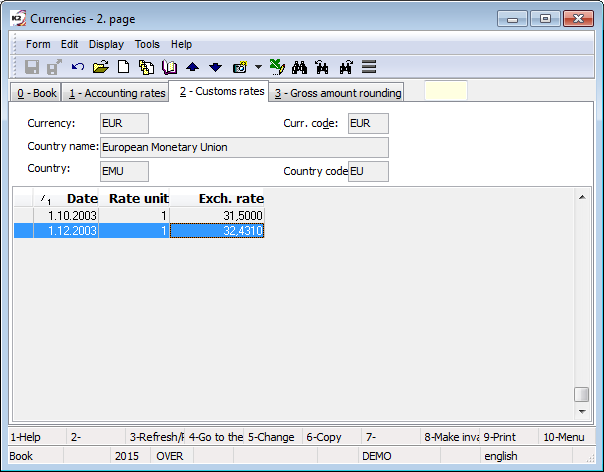This screenshot has width=604, height=472.
Task: Click binoculars find-next icon
Action: [346, 67]
